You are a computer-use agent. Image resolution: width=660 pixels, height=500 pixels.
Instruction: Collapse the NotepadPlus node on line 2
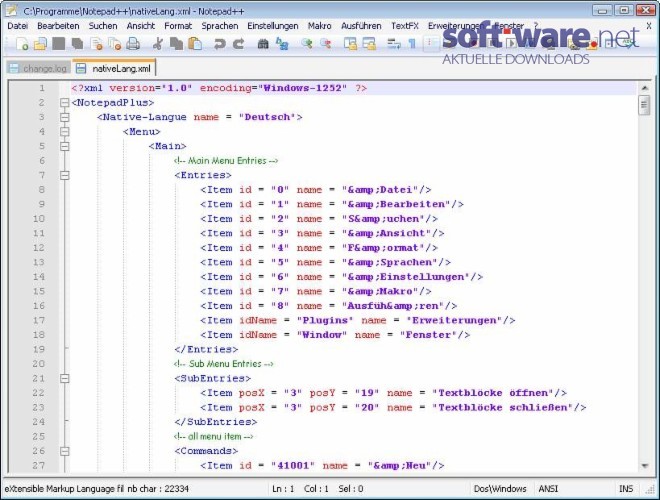[64, 103]
